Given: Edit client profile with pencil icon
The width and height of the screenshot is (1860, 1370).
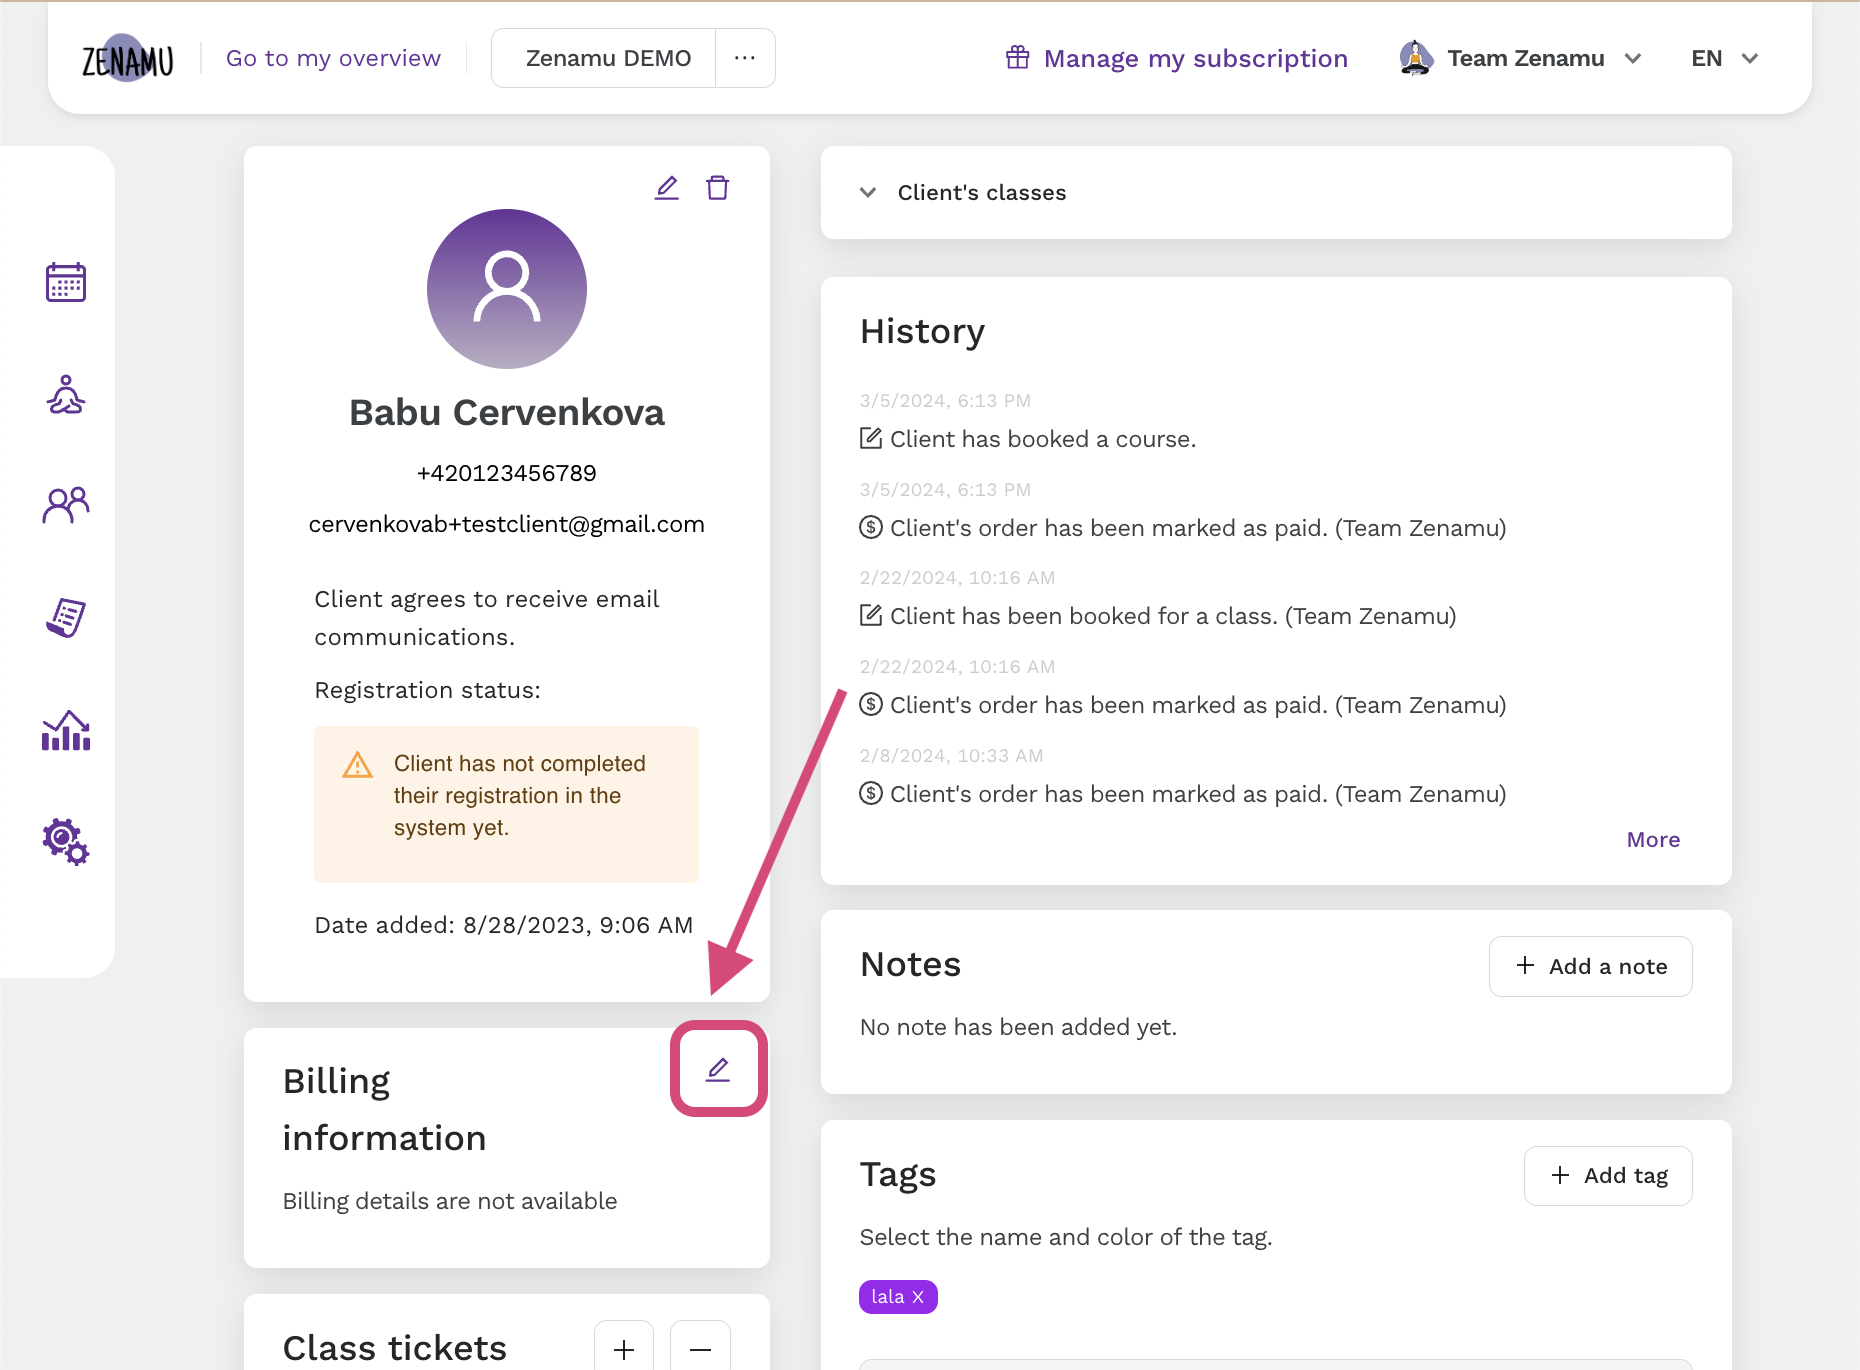Looking at the screenshot, I should click(667, 188).
